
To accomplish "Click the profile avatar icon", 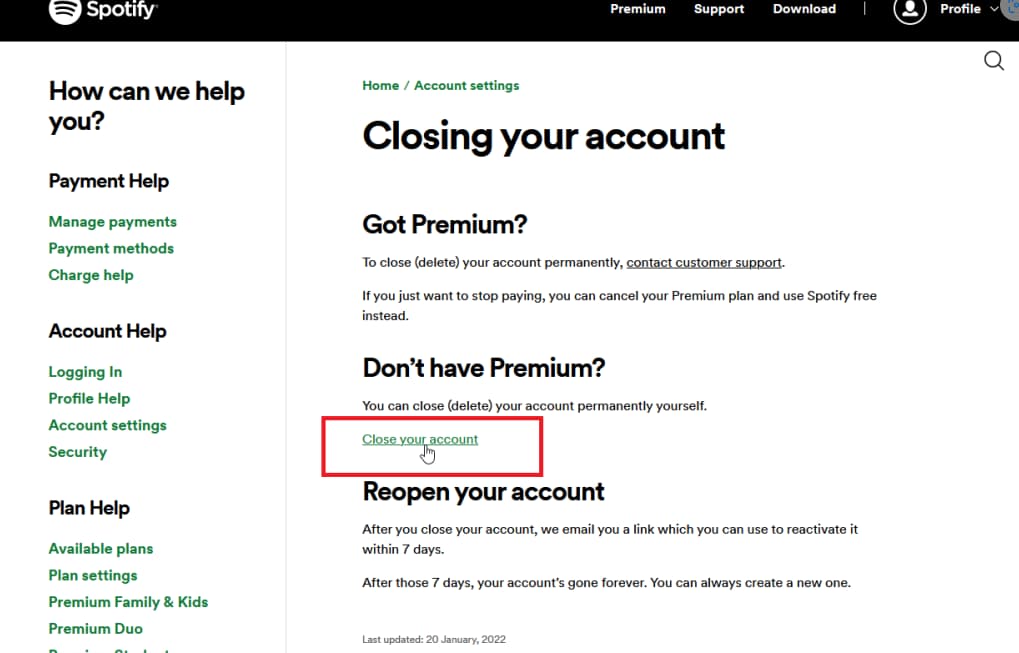I will tap(910, 10).
